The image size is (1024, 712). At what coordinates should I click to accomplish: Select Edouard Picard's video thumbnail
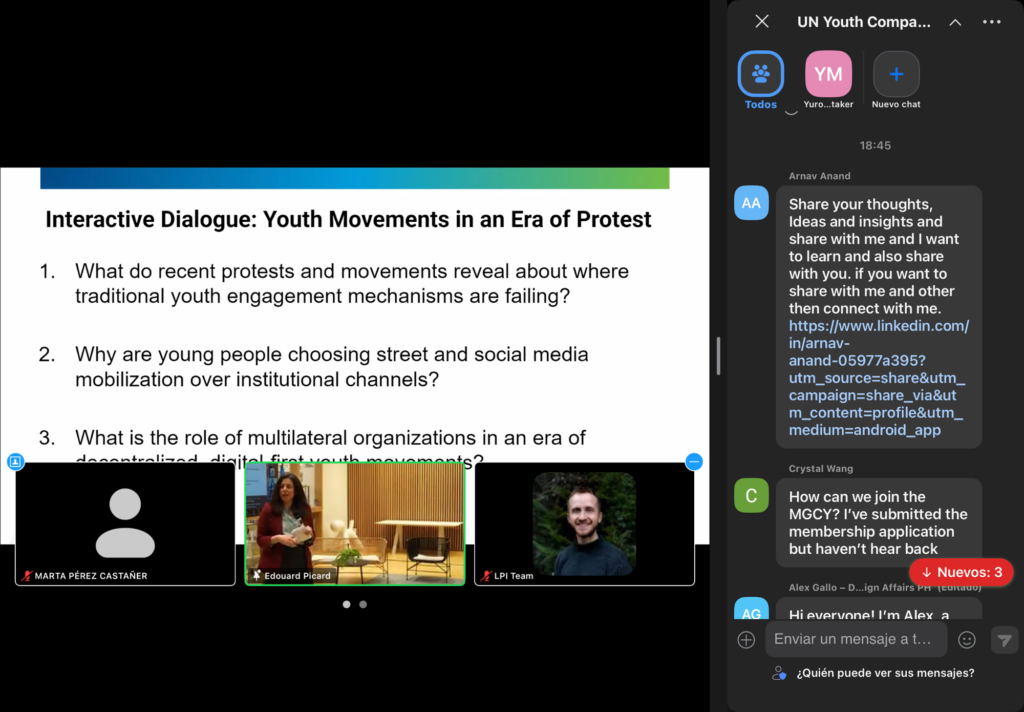tap(354, 523)
